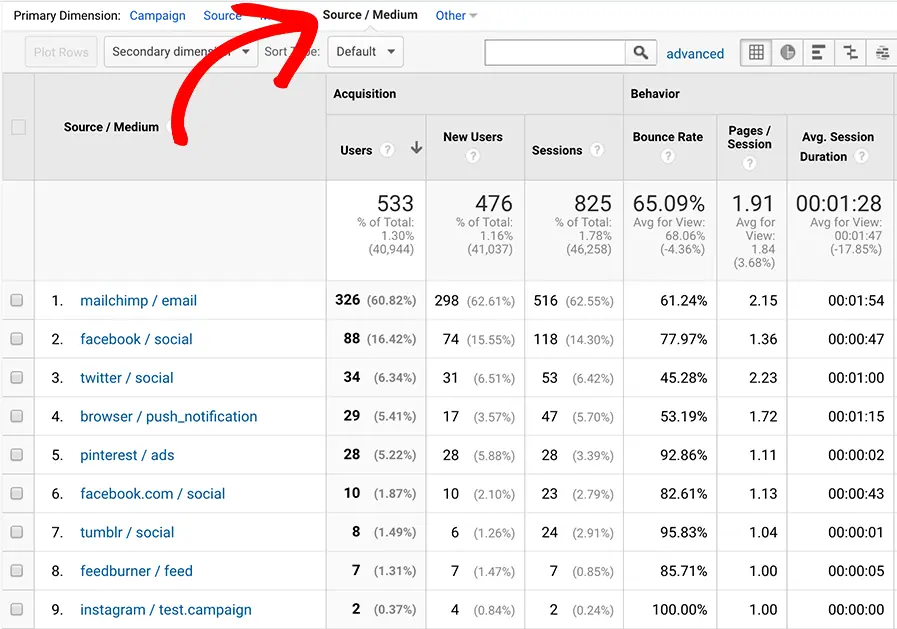Viewport: 897px width, 629px height.
Task: Toggle the select-all header checkbox
Action: click(18, 127)
